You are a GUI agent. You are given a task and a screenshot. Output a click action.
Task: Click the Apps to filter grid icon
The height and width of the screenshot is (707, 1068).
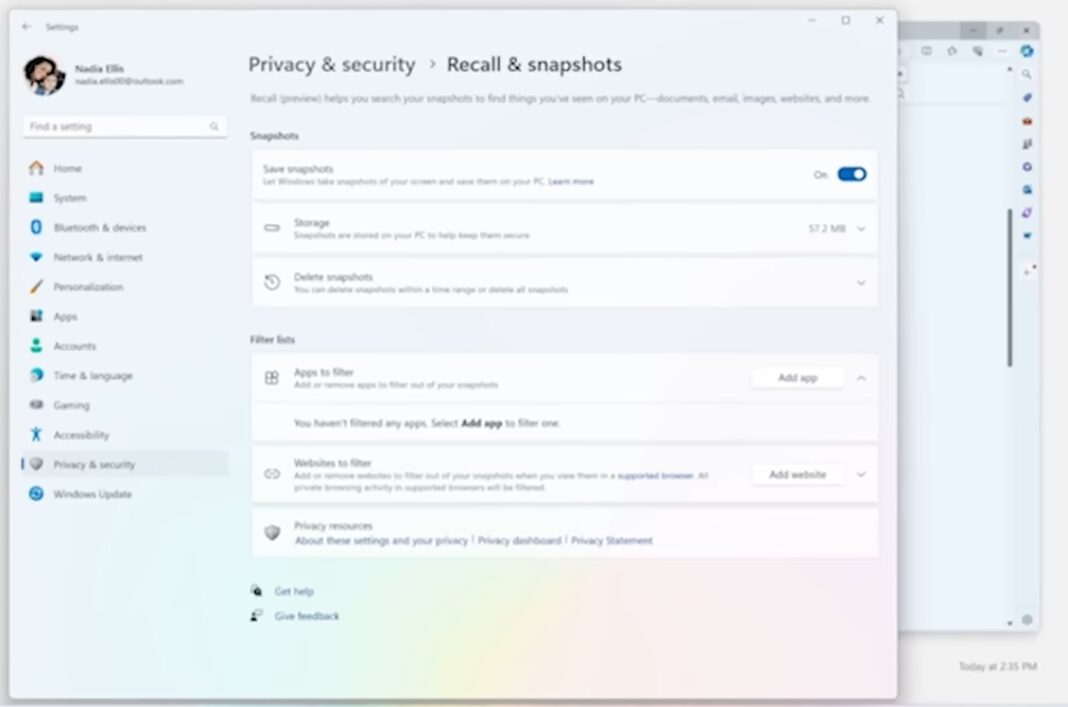click(x=270, y=379)
